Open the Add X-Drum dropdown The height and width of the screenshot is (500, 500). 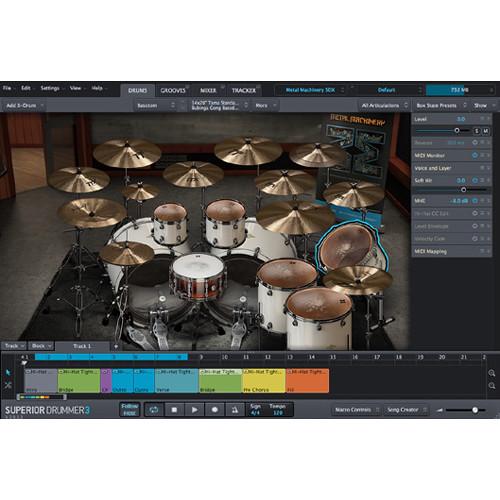point(25,105)
